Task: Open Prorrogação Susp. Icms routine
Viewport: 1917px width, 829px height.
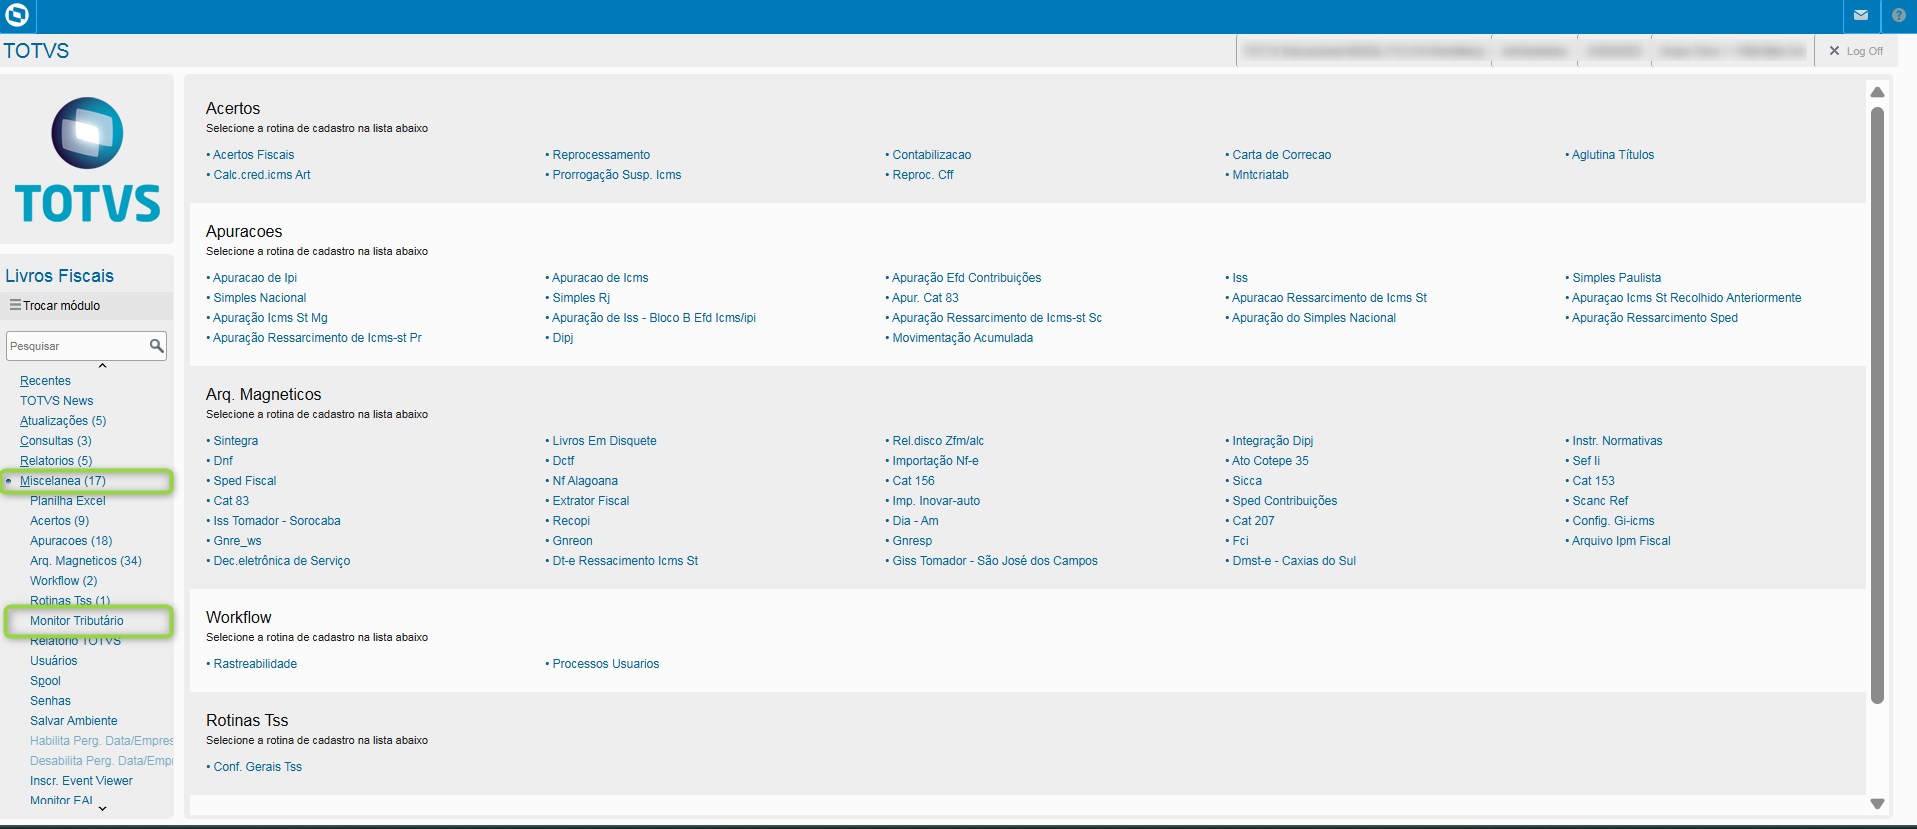Action: tap(617, 175)
